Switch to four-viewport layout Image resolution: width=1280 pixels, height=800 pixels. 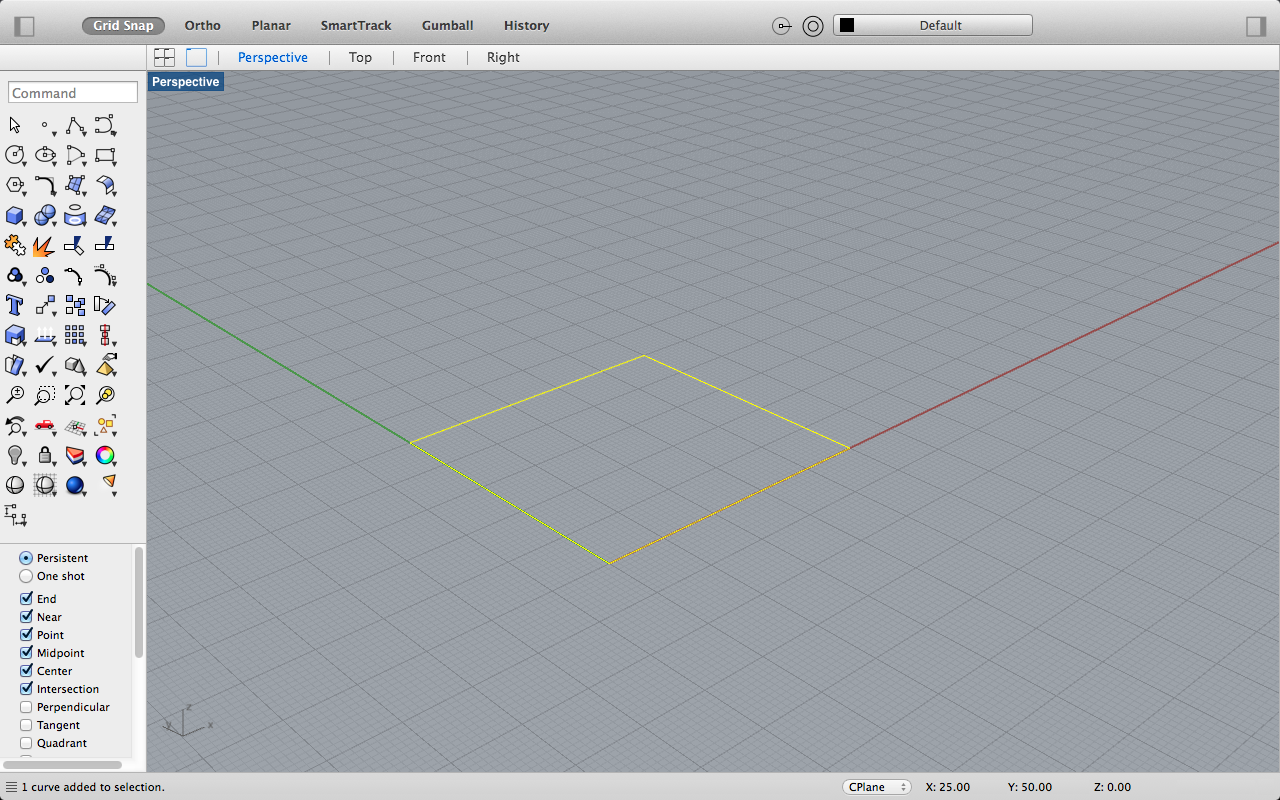click(164, 58)
